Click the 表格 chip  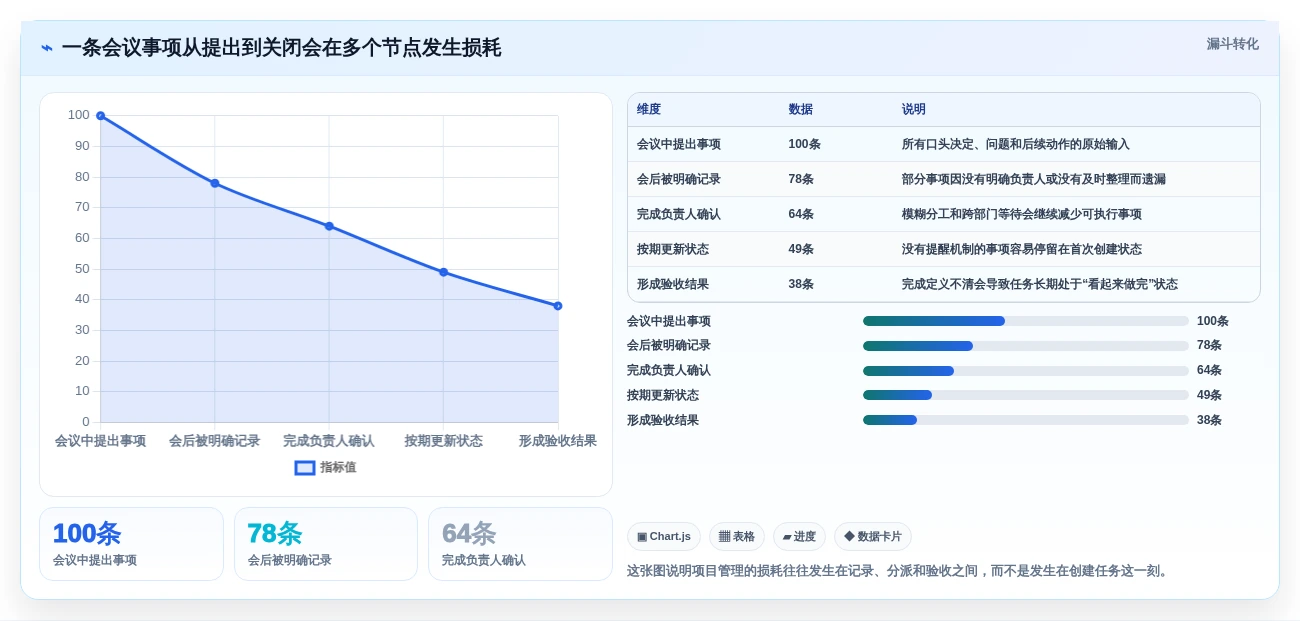(737, 536)
